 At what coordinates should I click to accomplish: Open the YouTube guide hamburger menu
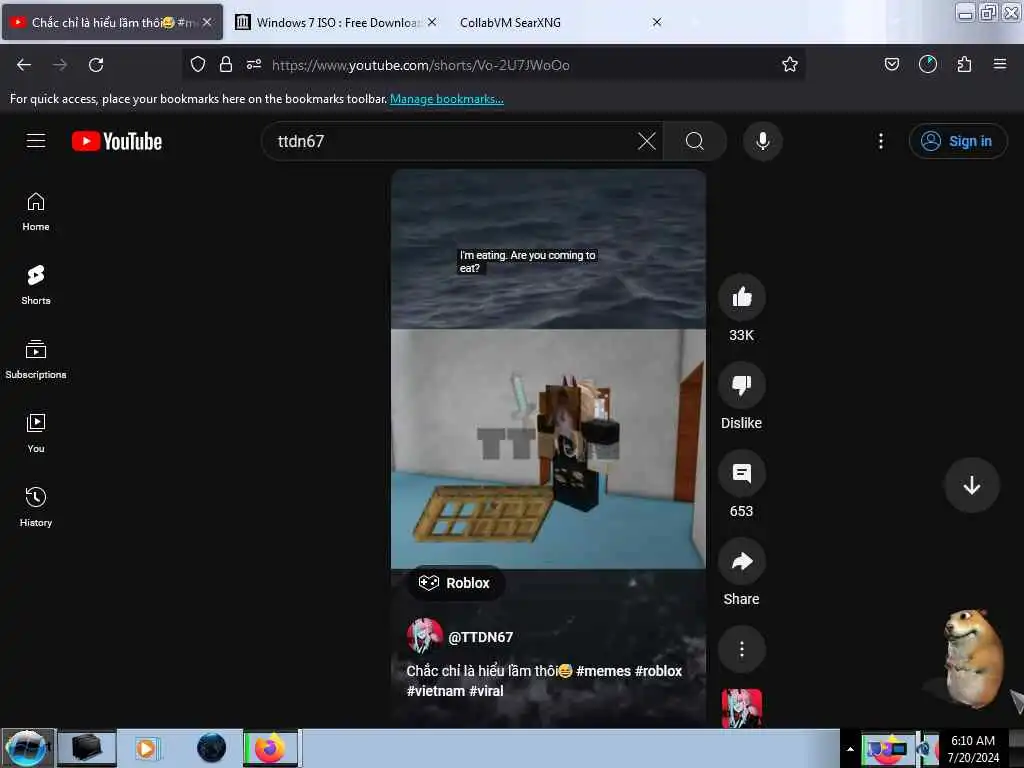pyautogui.click(x=36, y=141)
